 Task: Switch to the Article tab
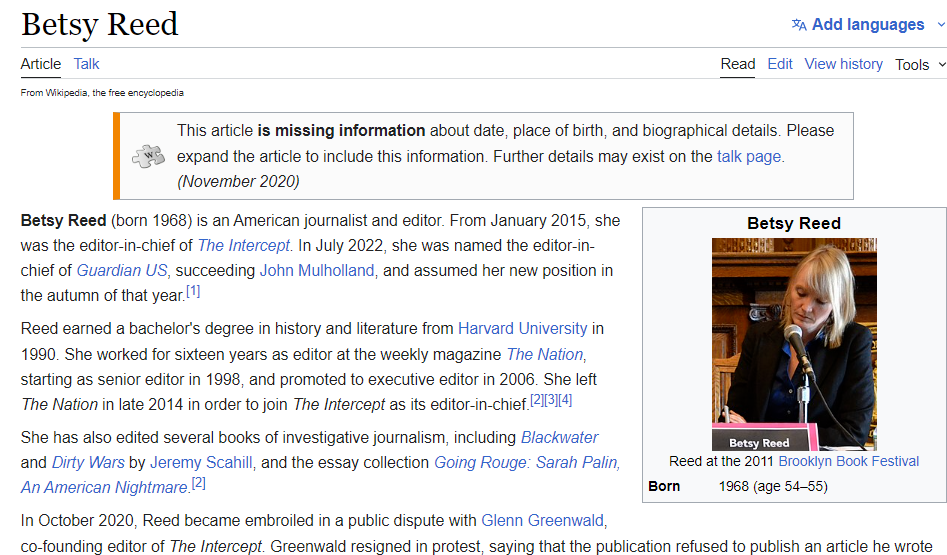(40, 64)
